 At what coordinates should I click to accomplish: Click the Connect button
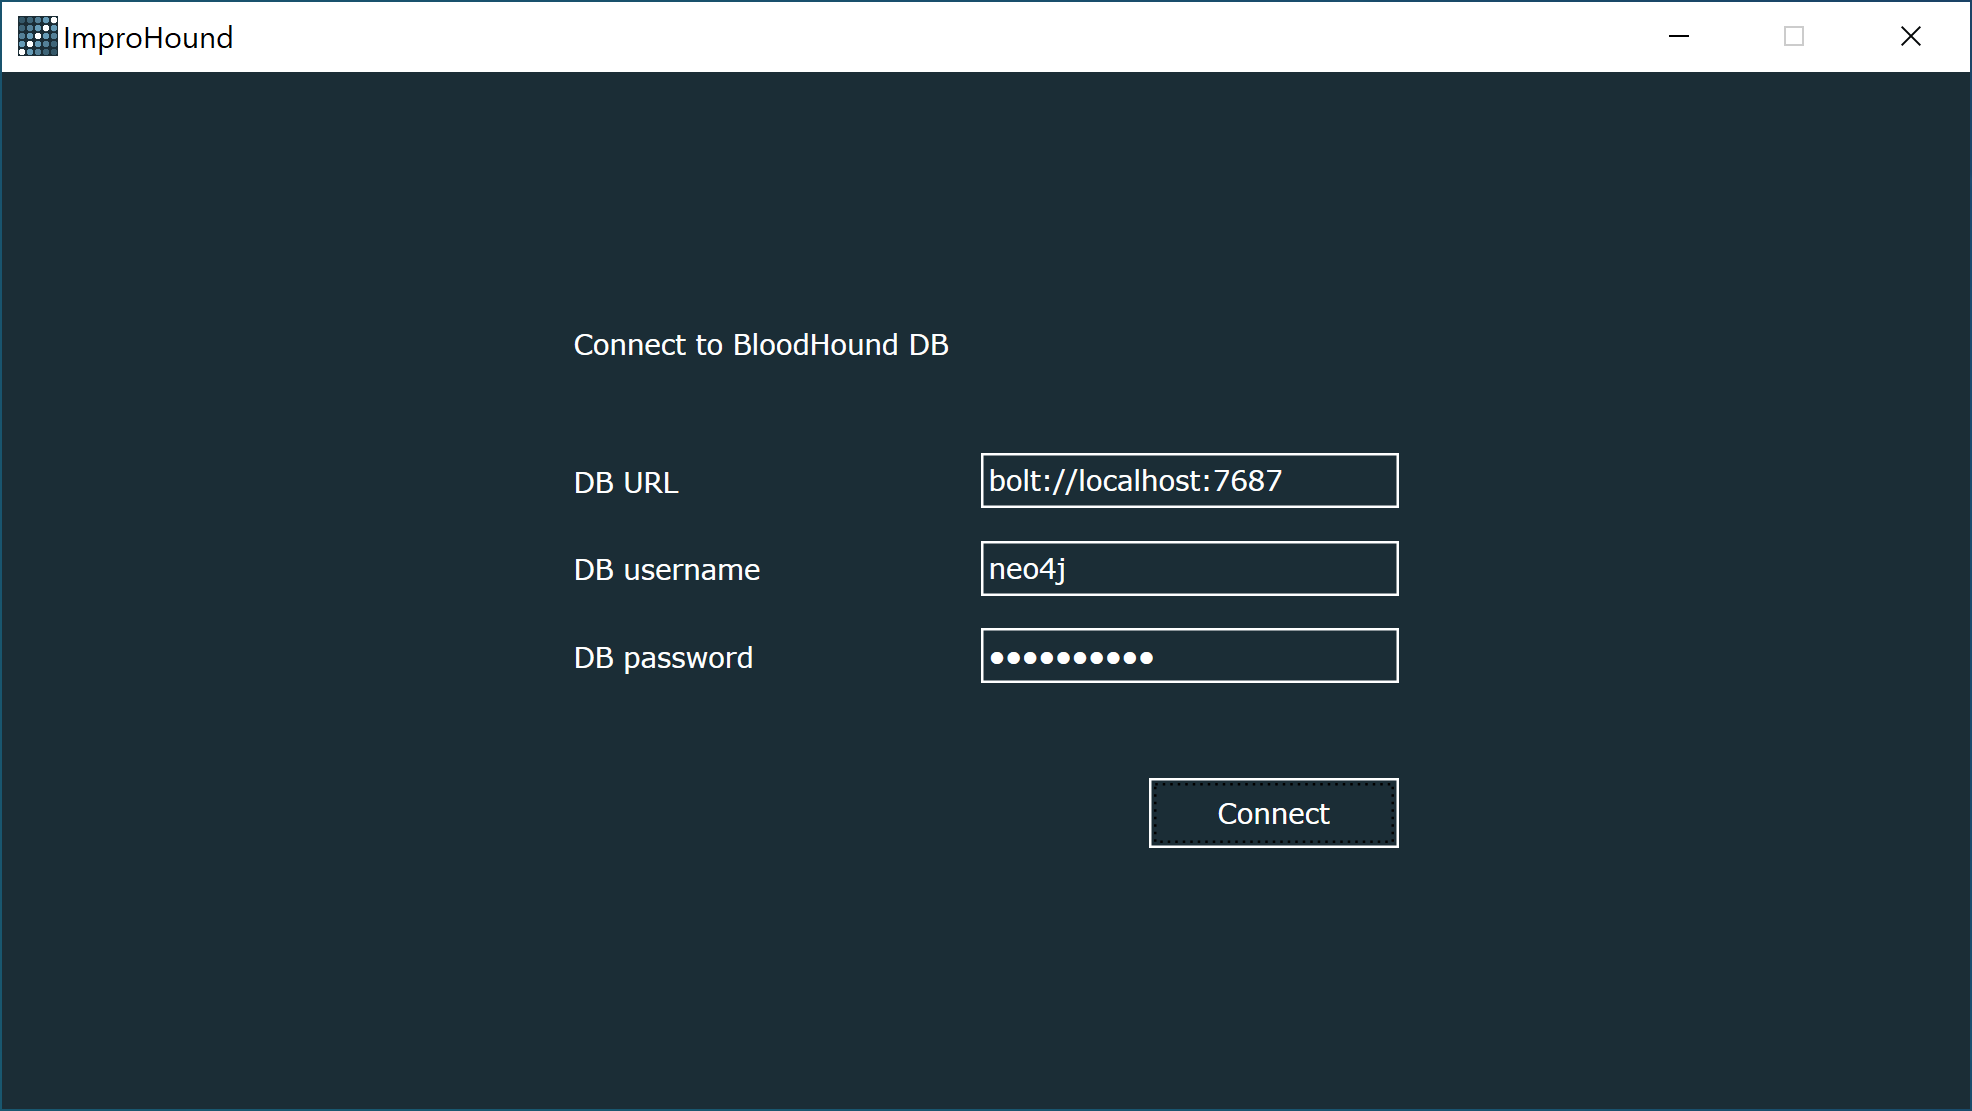click(x=1273, y=813)
